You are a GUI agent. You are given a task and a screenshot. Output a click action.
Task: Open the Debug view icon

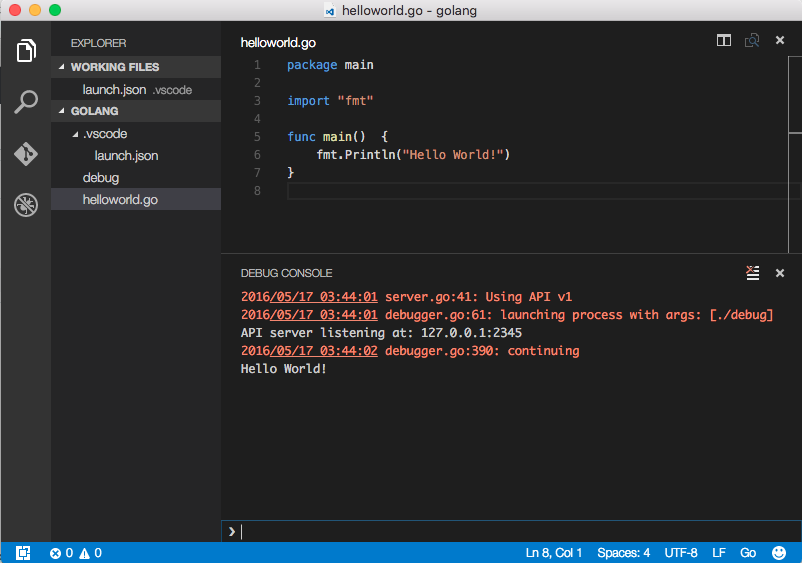(26, 205)
